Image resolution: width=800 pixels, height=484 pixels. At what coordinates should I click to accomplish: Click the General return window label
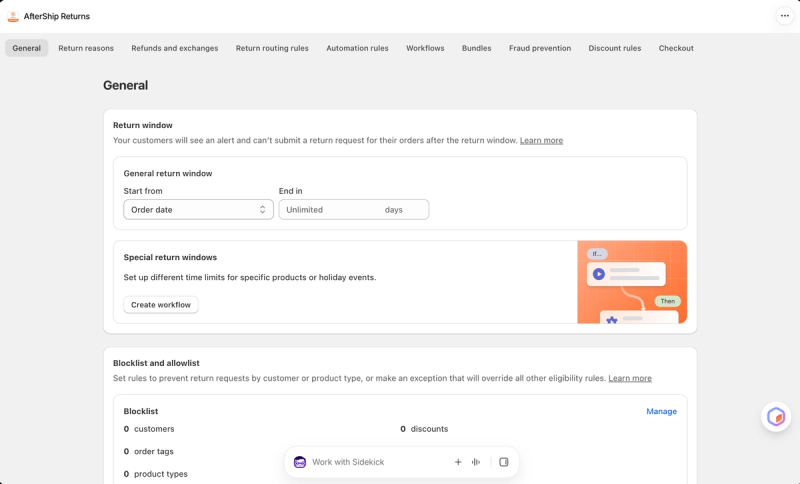(168, 173)
